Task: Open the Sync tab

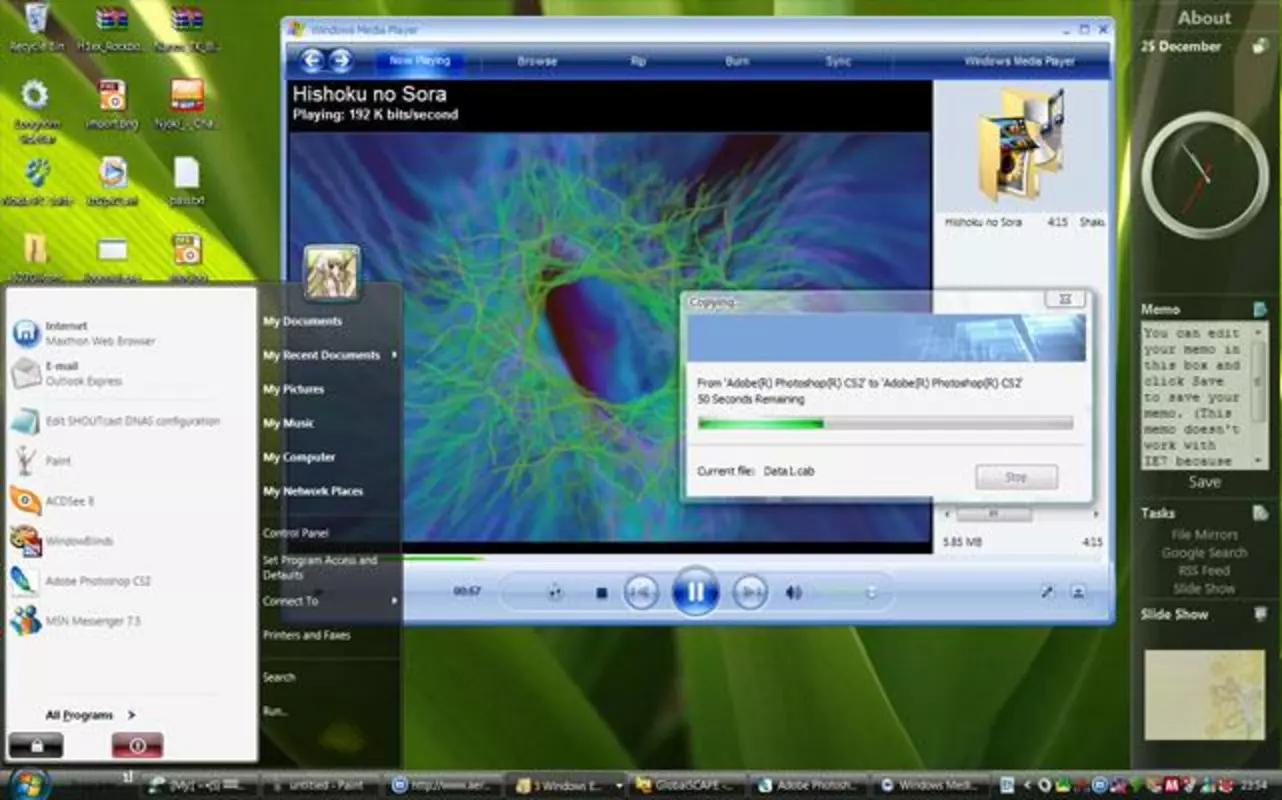Action: point(838,61)
